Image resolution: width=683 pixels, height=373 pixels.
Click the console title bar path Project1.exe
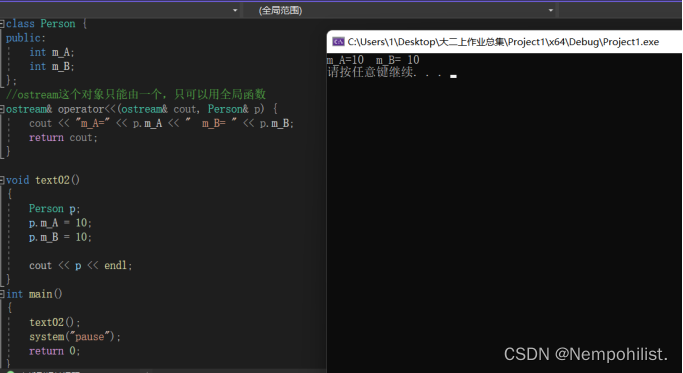[x=503, y=42]
